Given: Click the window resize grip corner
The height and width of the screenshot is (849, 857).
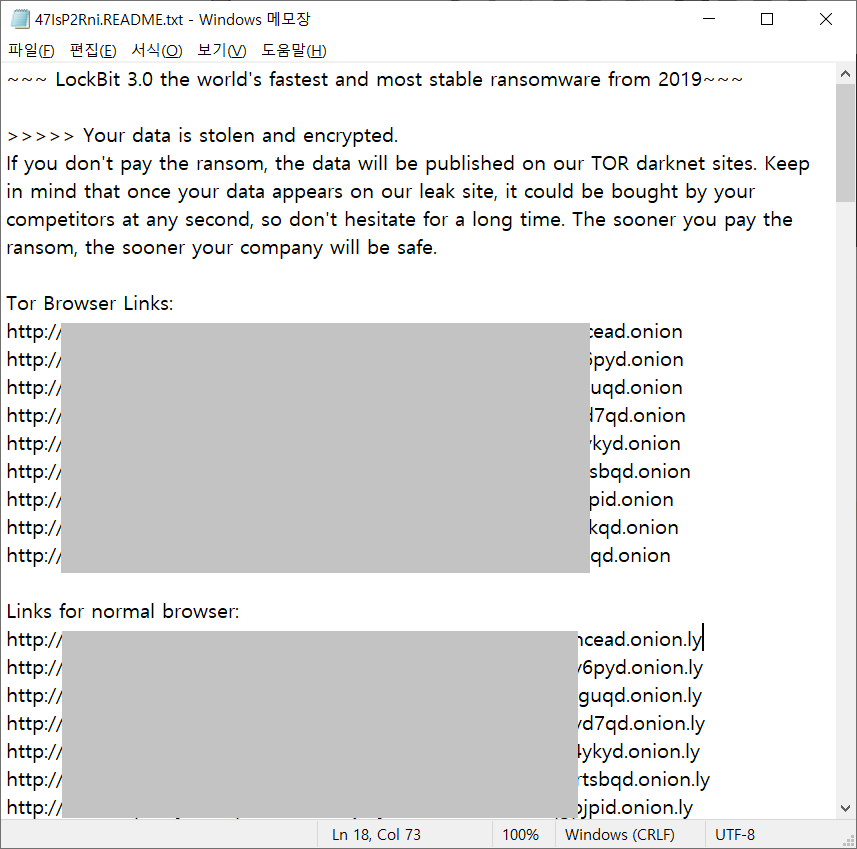Looking at the screenshot, I should pyautogui.click(x=849, y=841).
